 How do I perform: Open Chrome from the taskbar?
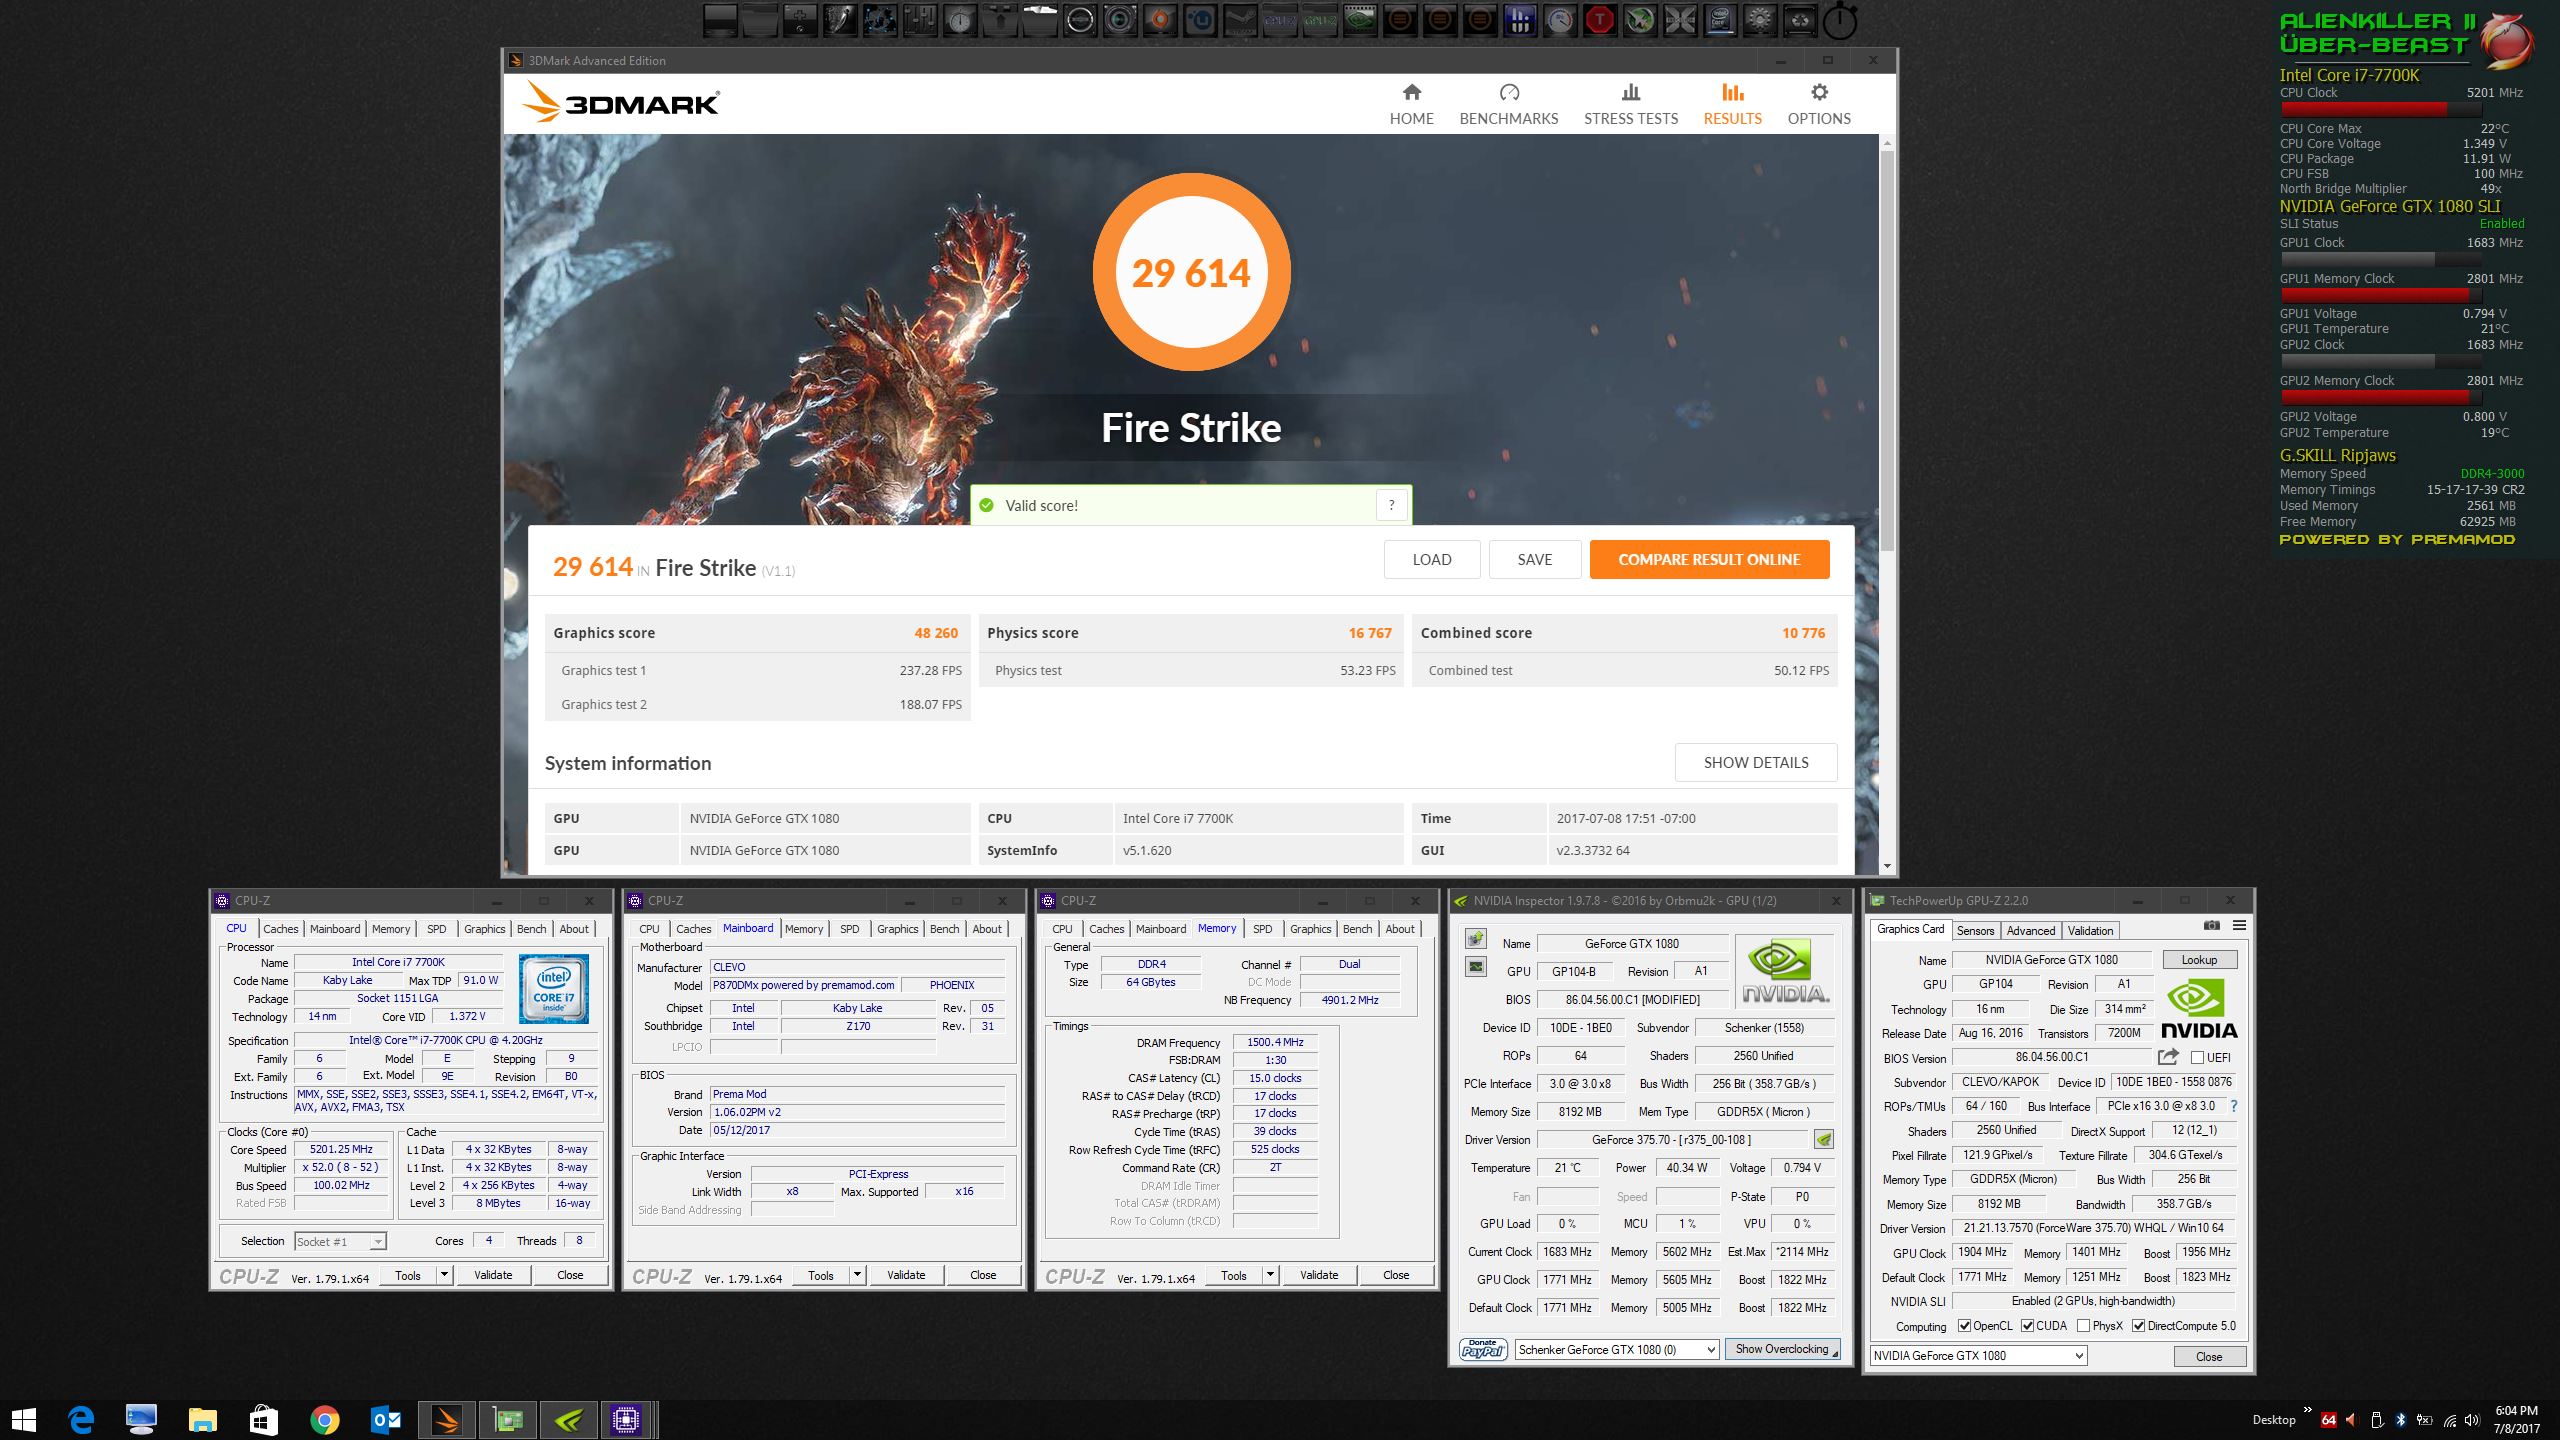[324, 1419]
